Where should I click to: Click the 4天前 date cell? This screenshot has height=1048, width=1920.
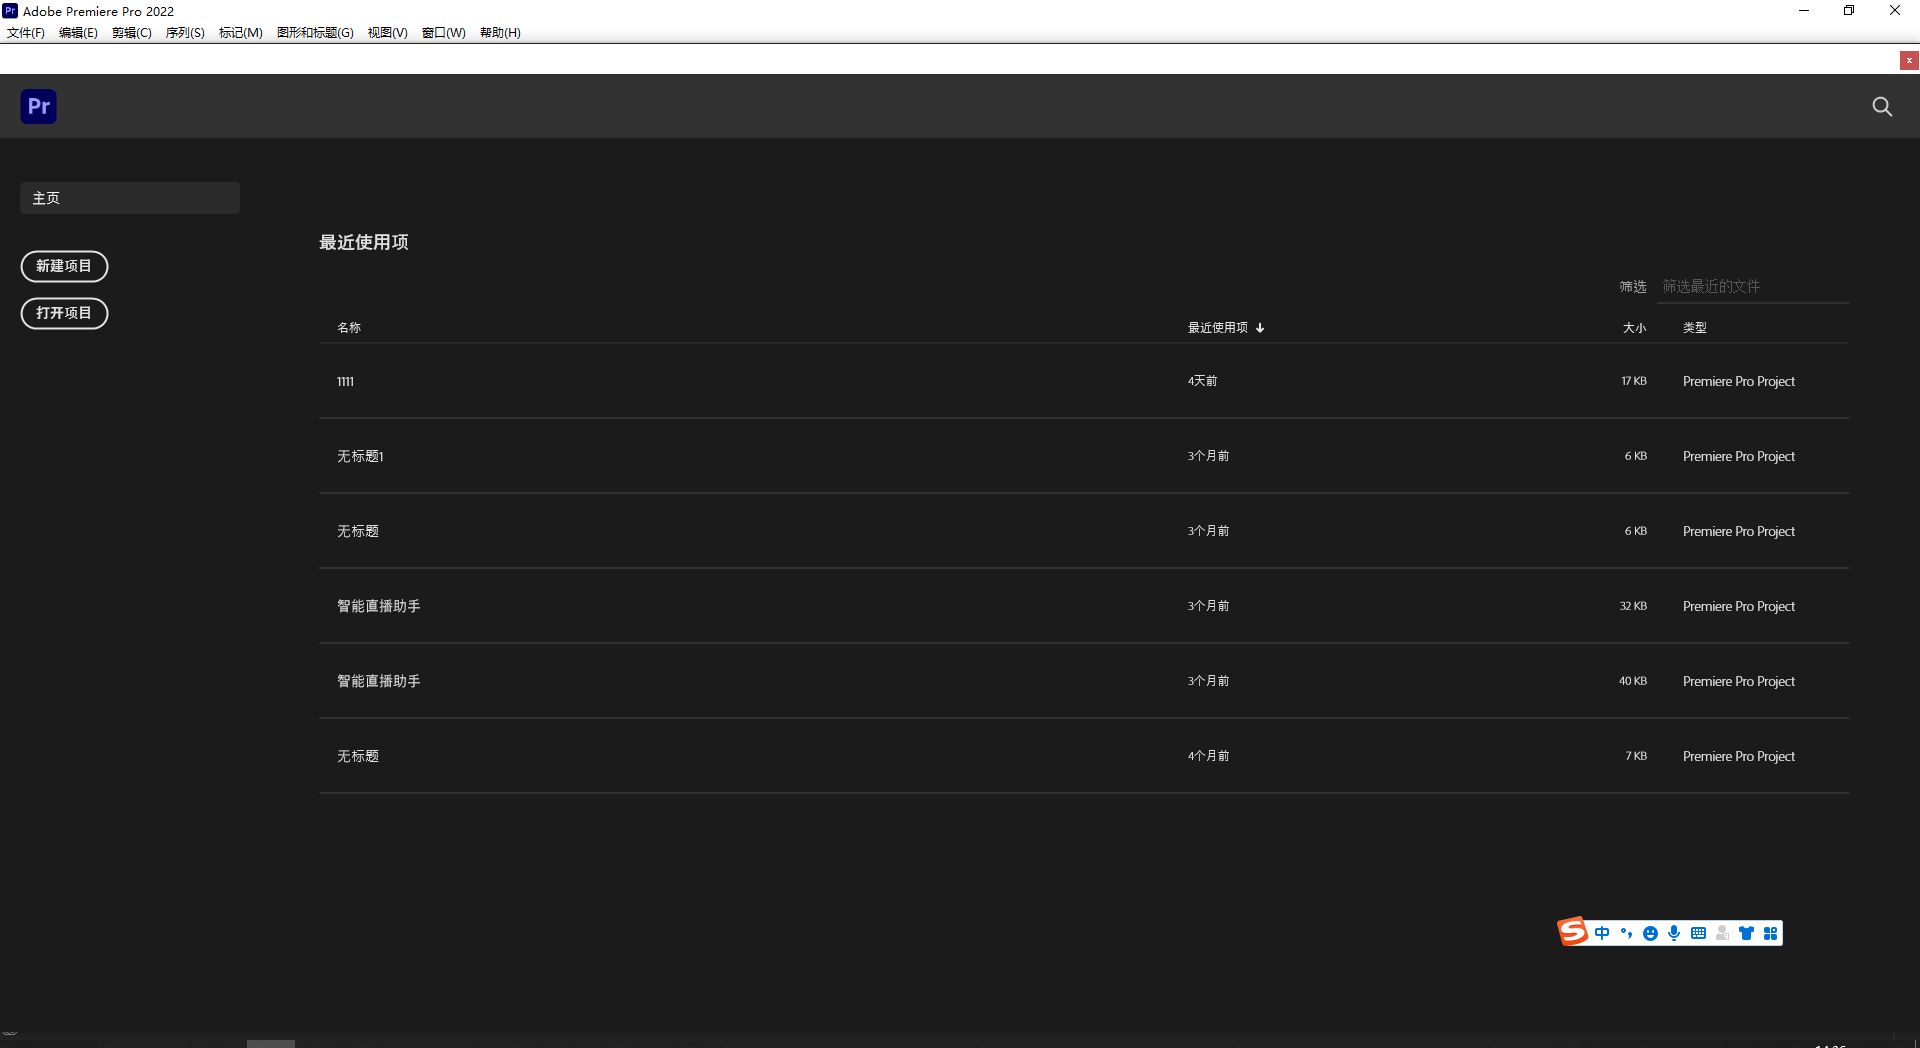[x=1202, y=381]
